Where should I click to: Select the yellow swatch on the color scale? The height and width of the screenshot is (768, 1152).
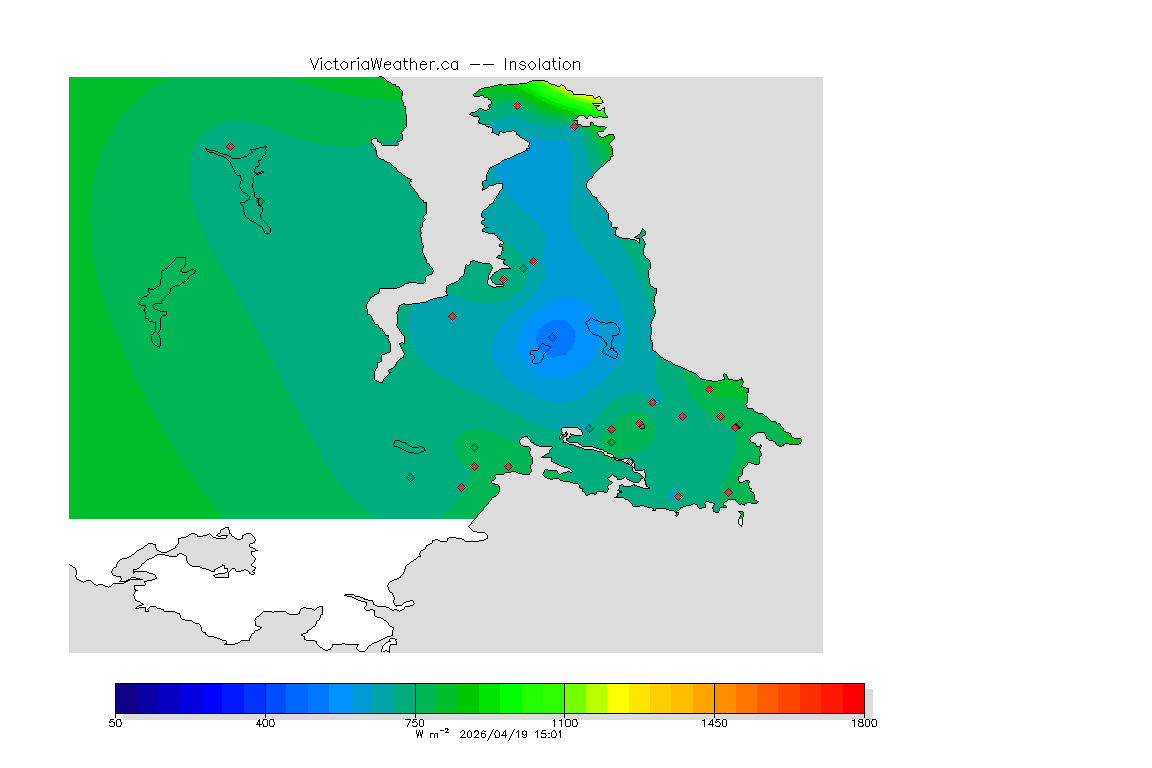coord(618,697)
